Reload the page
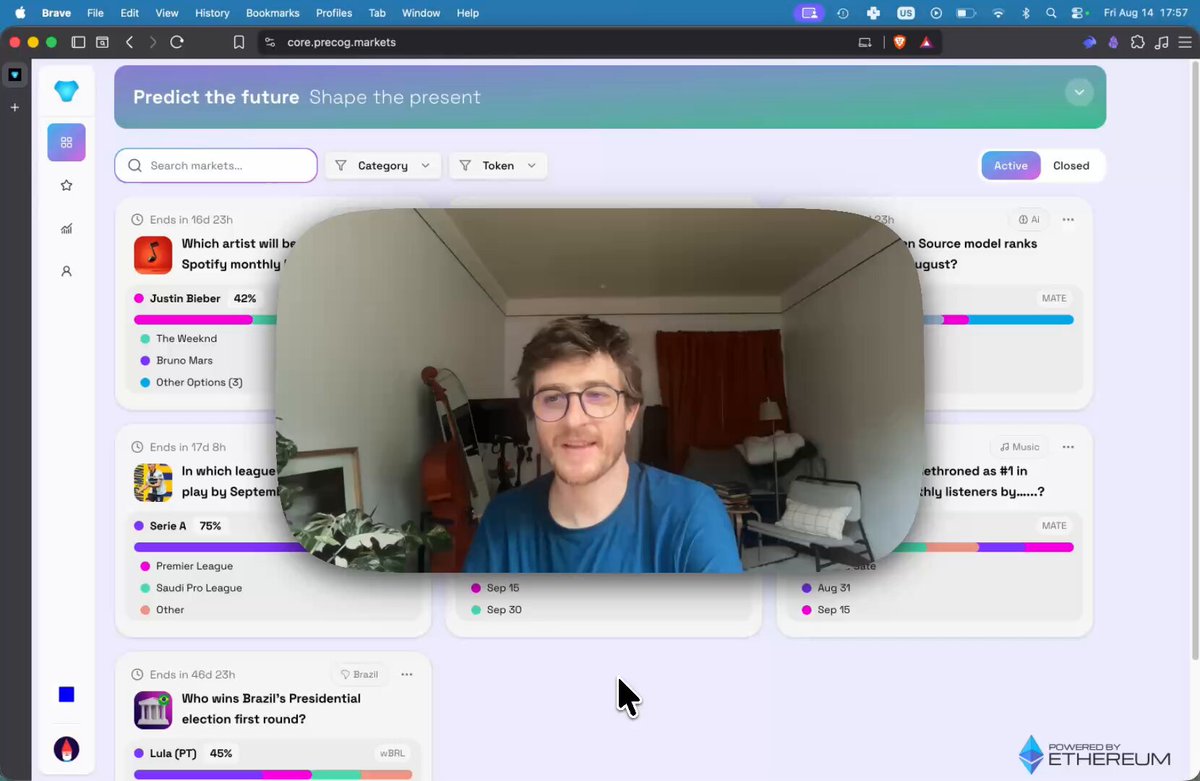 [x=177, y=42]
